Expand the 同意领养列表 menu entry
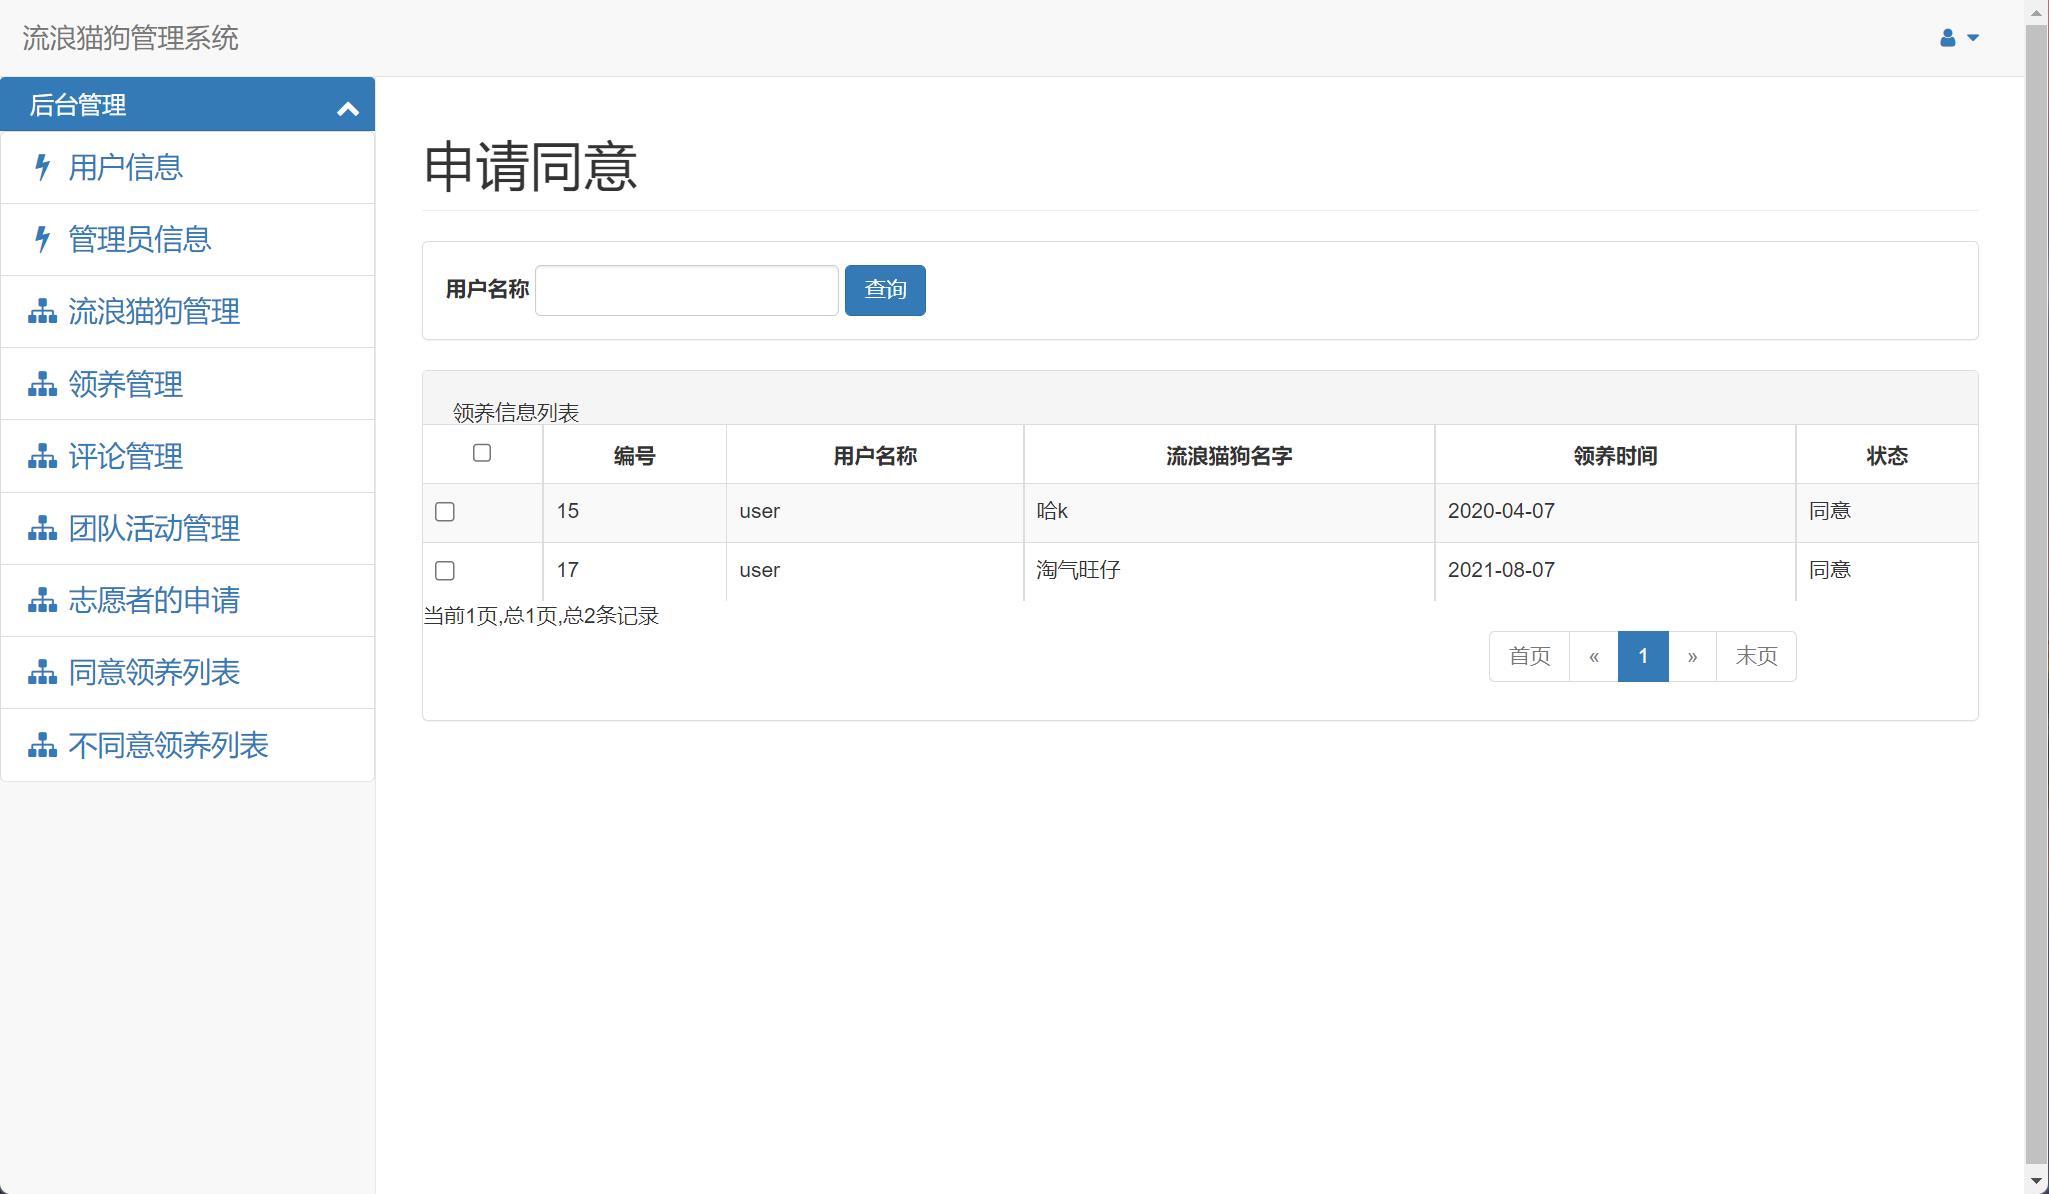Screen dimensions: 2049x1194 pos(153,672)
